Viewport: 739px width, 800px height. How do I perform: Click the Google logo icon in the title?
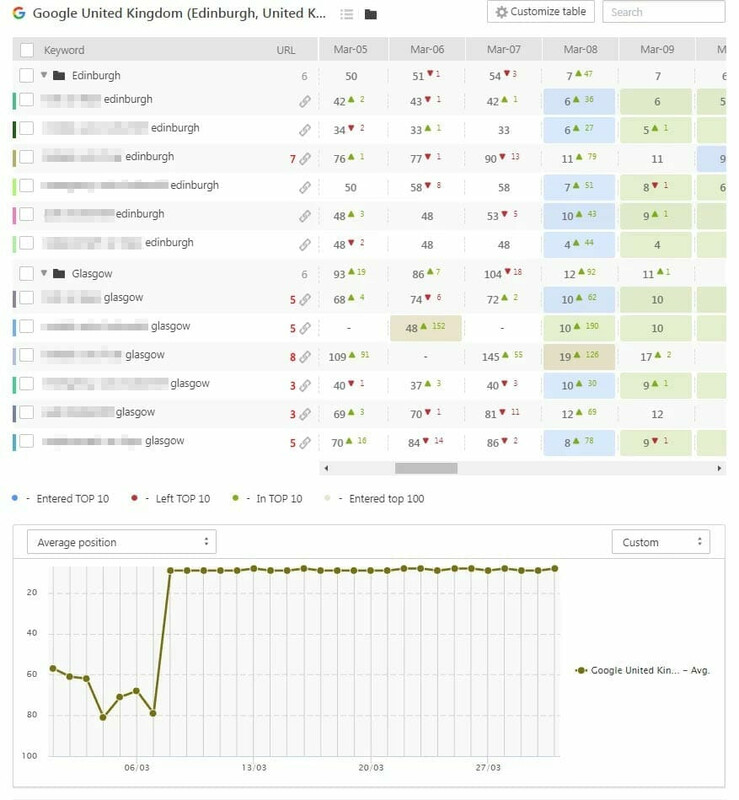click(19, 13)
